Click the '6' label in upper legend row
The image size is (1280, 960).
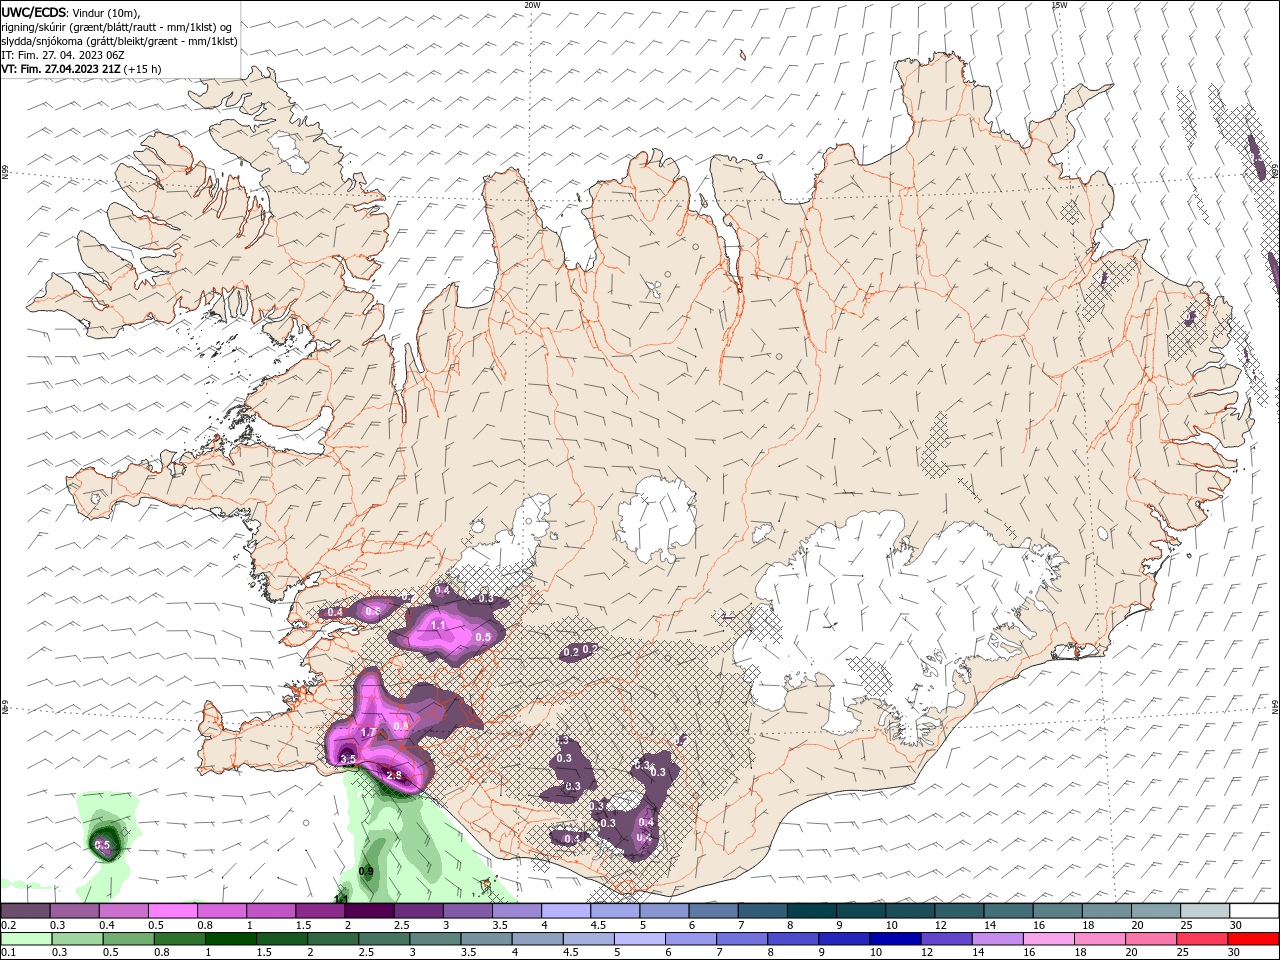click(691, 925)
